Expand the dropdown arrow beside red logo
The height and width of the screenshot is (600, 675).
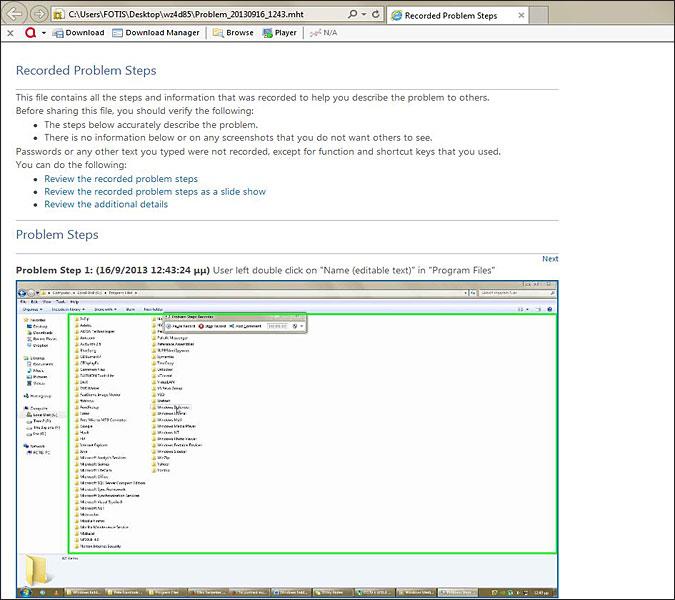44,33
